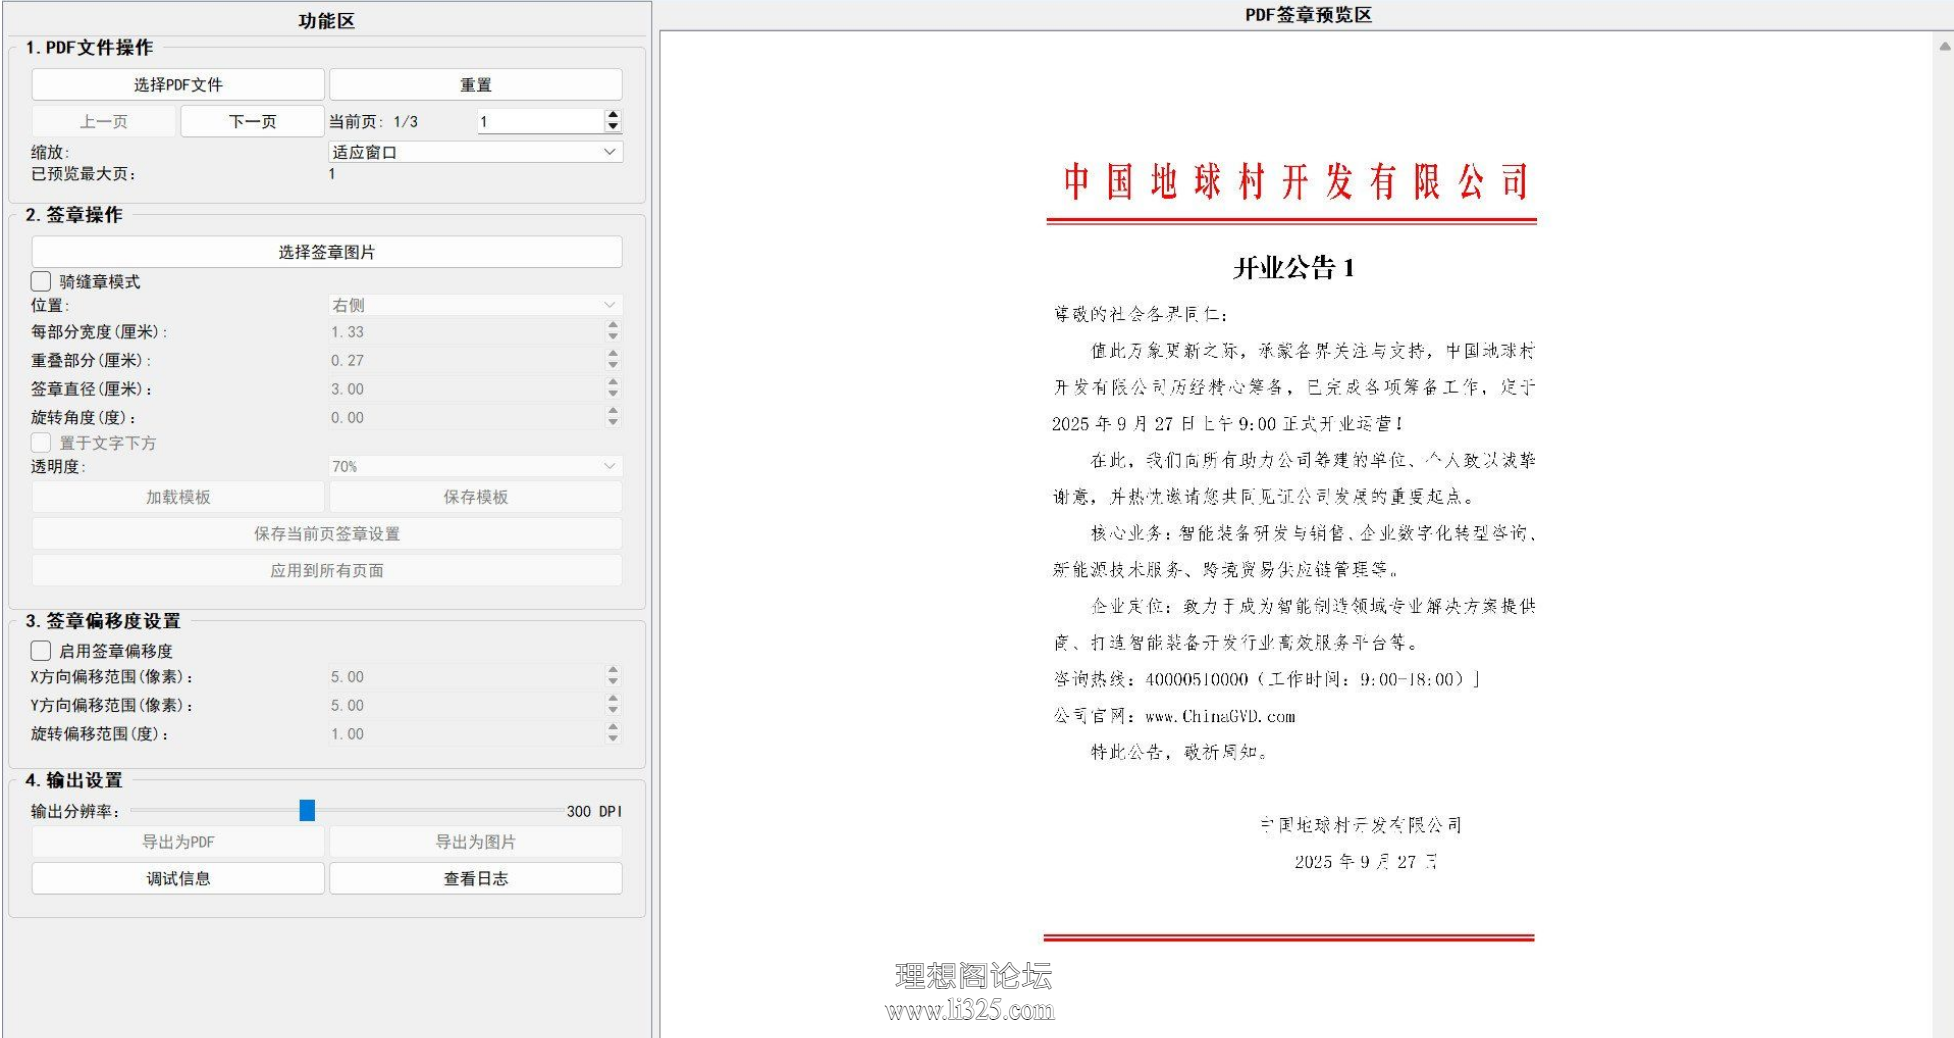This screenshot has width=1954, height=1038.
Task: Click the 重置 button
Action: click(476, 85)
